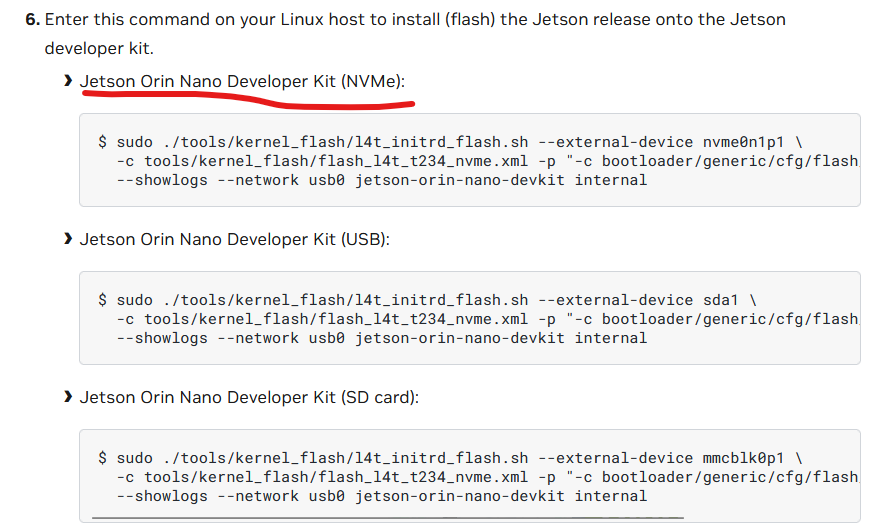Image resolution: width=879 pixels, height=523 pixels.
Task: Click the '--showlogs' line in the SD card code block
Action: coord(382,496)
